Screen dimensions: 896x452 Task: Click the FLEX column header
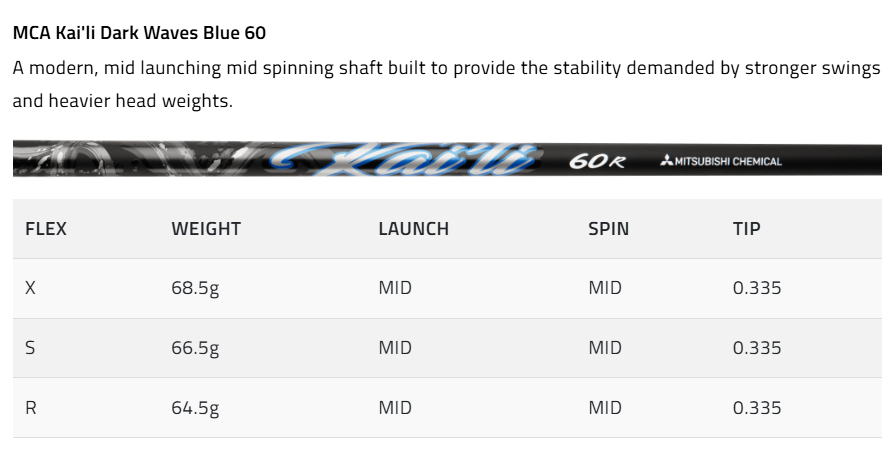pyautogui.click(x=46, y=229)
